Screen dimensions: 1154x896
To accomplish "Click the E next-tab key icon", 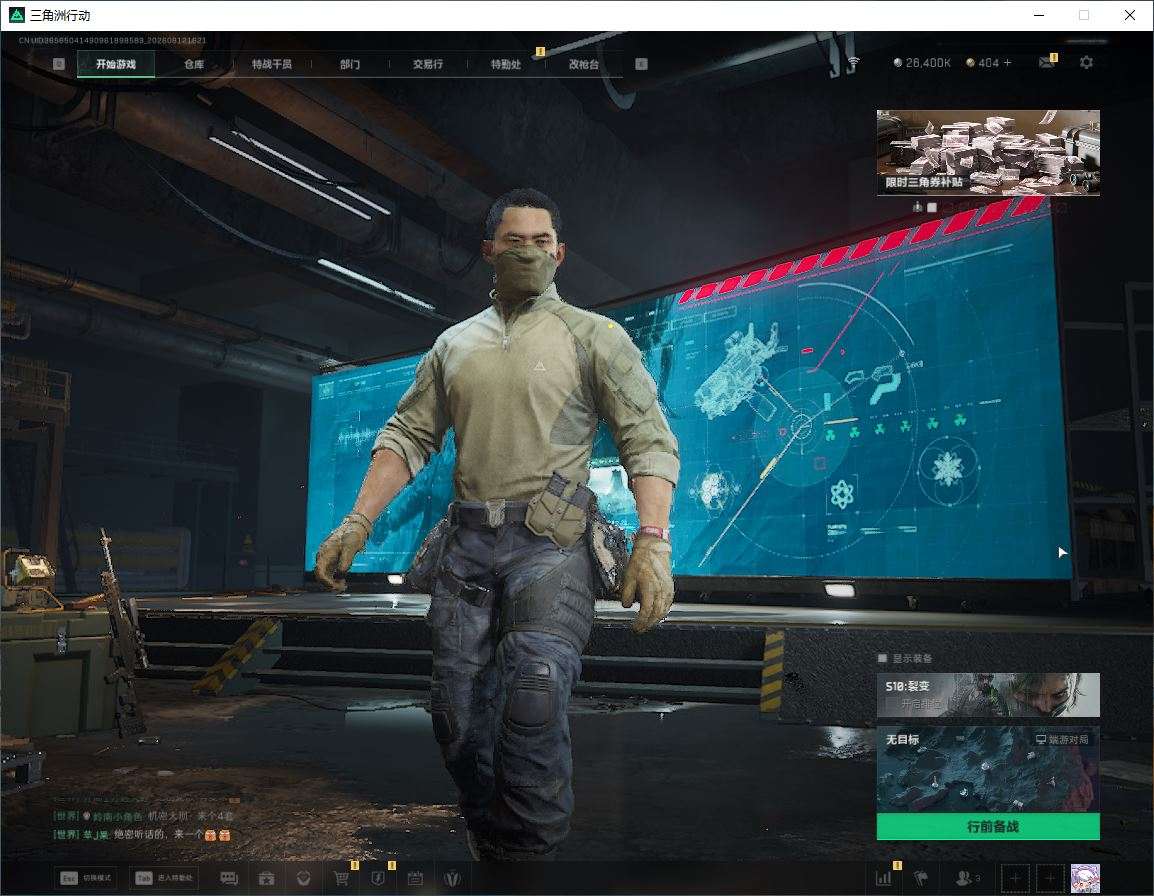I will tap(641, 64).
